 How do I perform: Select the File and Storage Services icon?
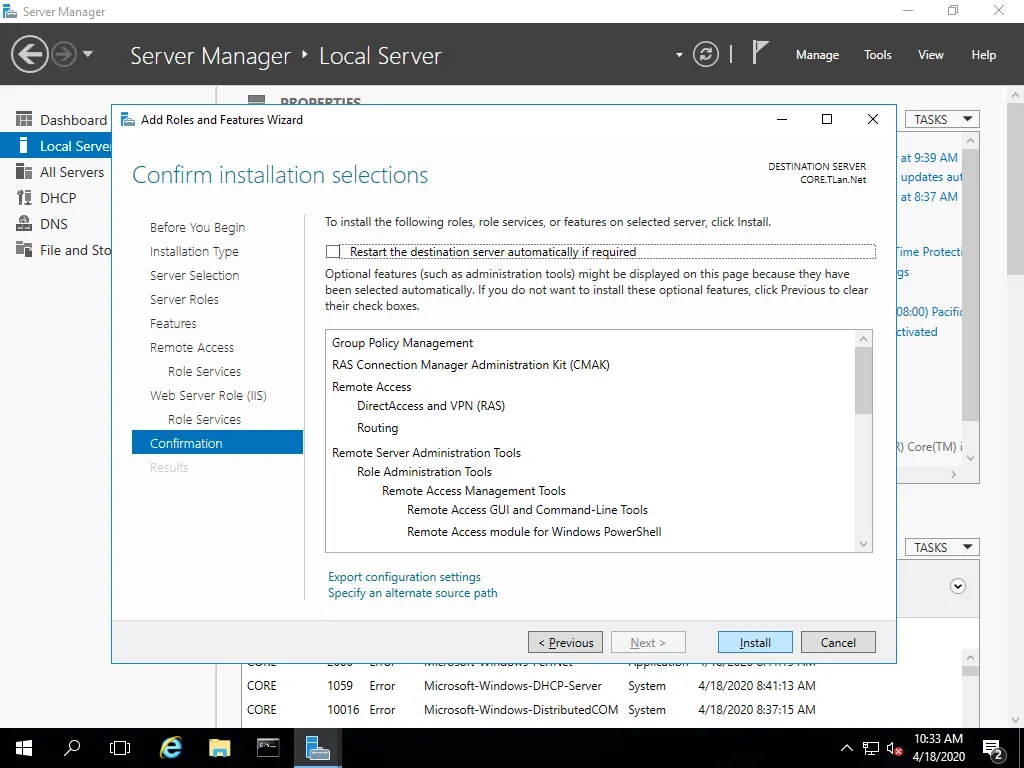click(x=24, y=249)
